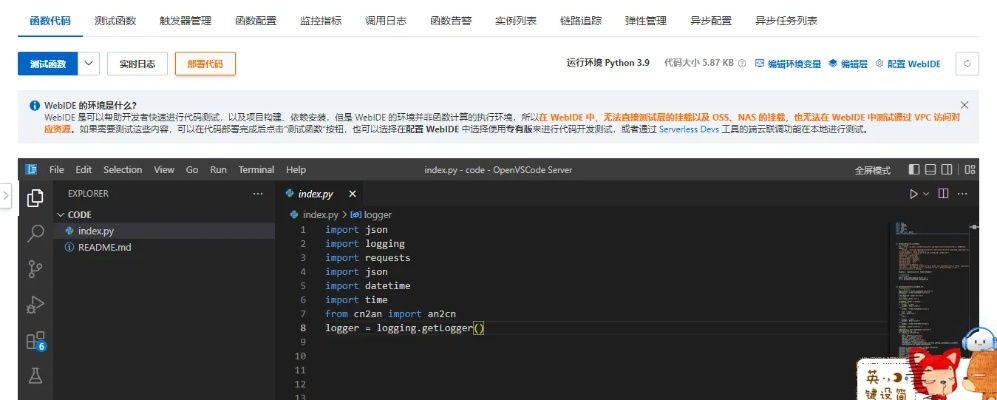
Task: Open the Extensions view with badge 6
Action: [x=36, y=340]
